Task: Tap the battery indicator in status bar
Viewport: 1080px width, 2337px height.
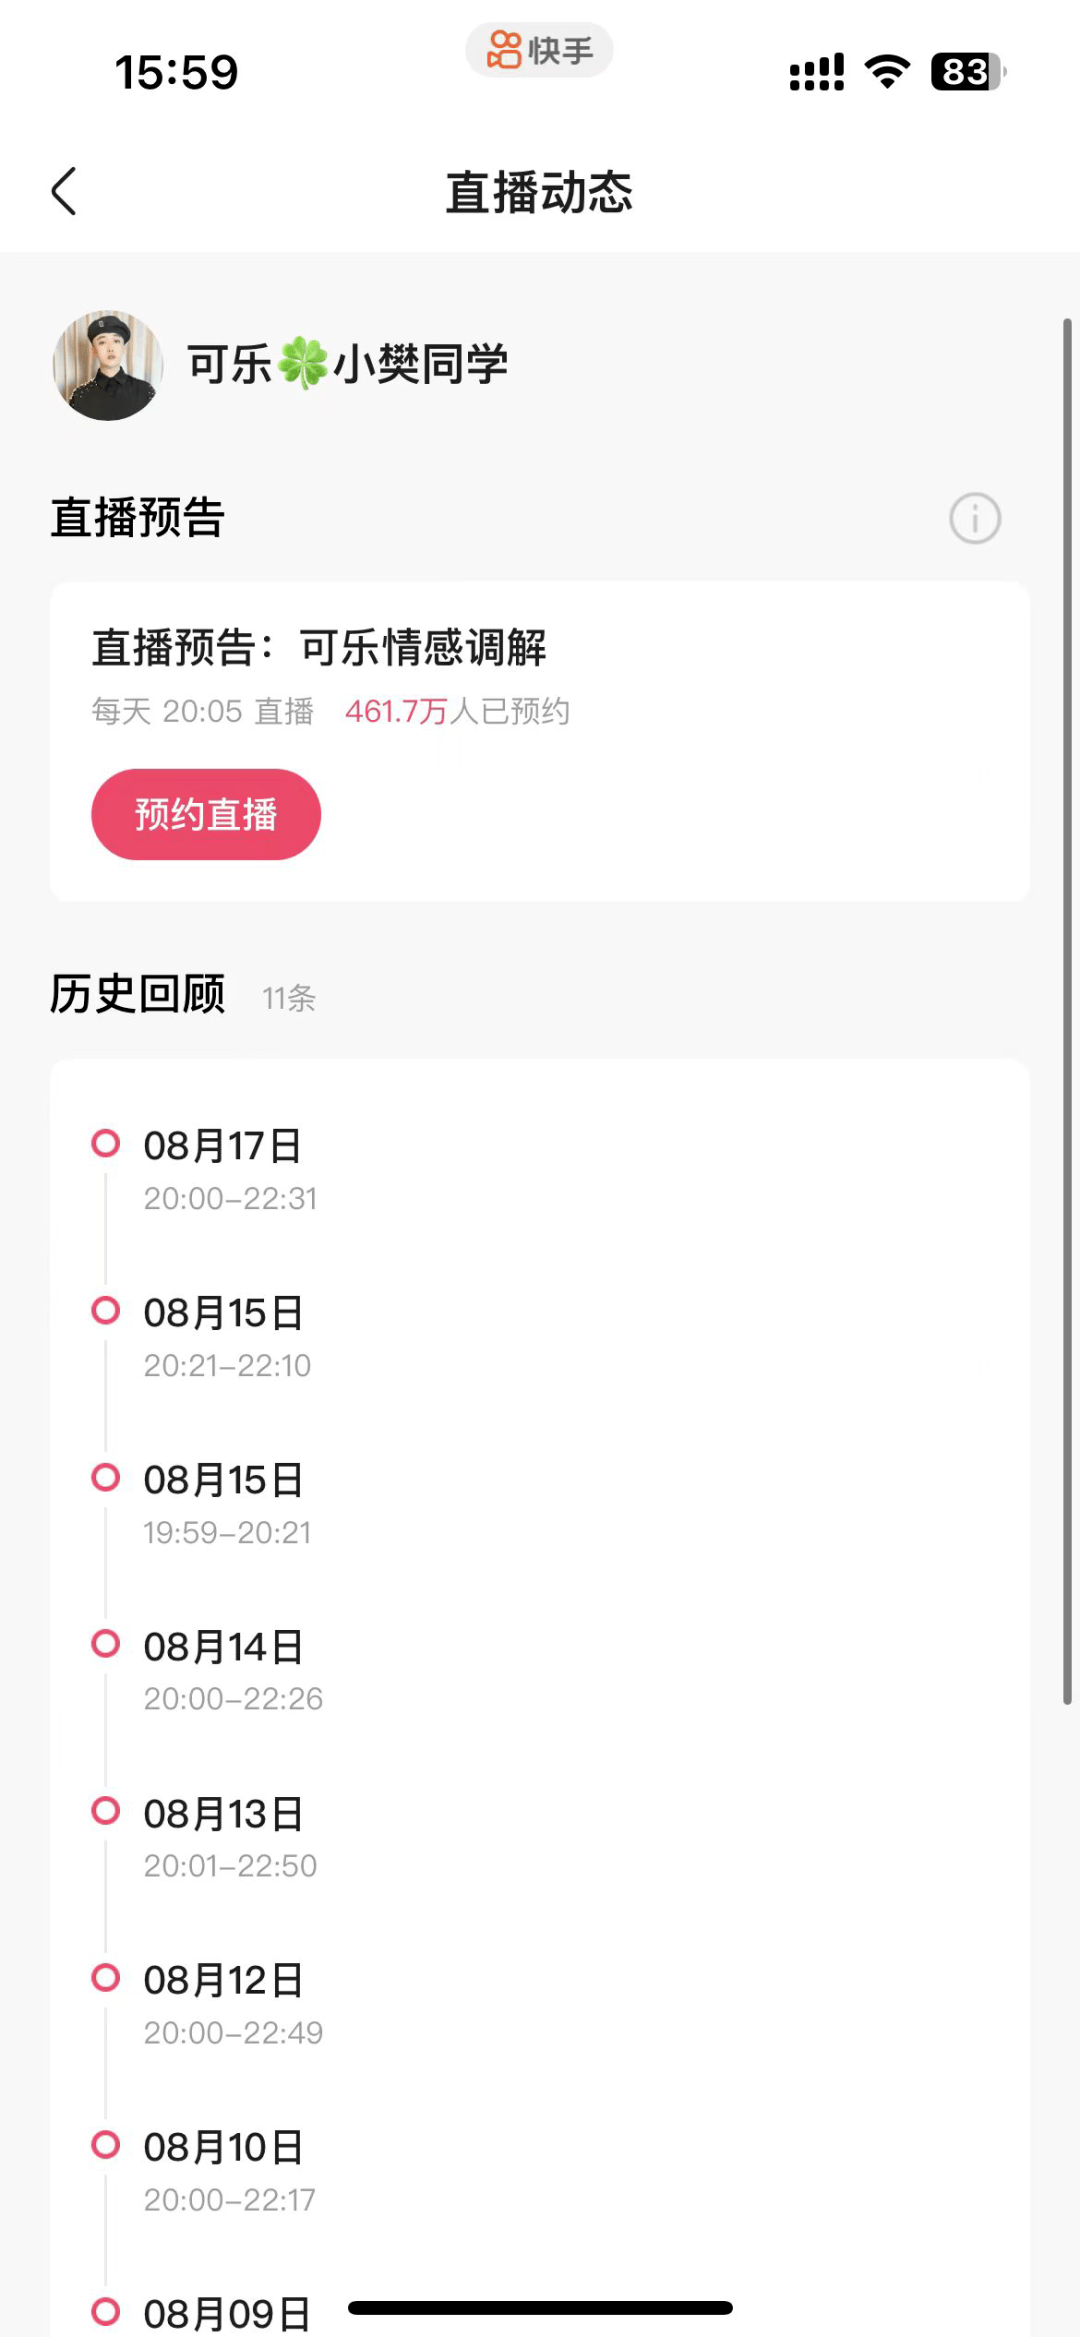Action: [x=967, y=72]
